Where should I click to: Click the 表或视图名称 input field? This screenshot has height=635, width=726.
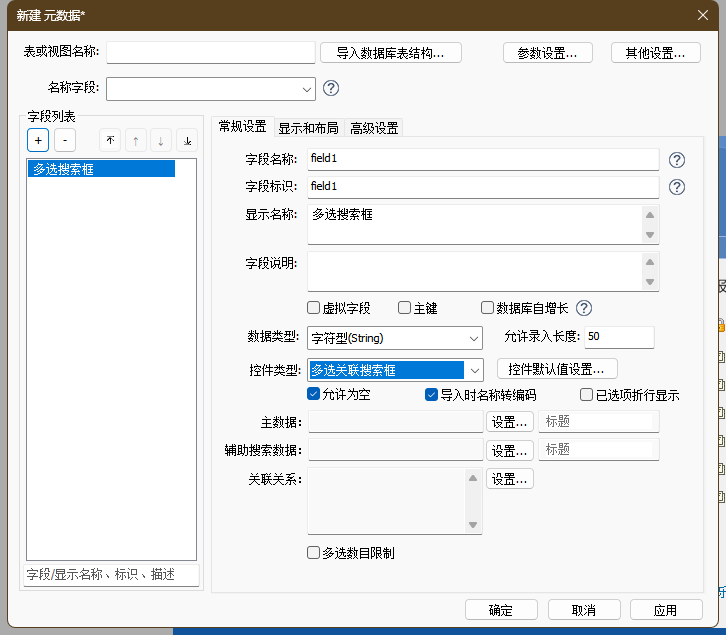tap(210, 53)
